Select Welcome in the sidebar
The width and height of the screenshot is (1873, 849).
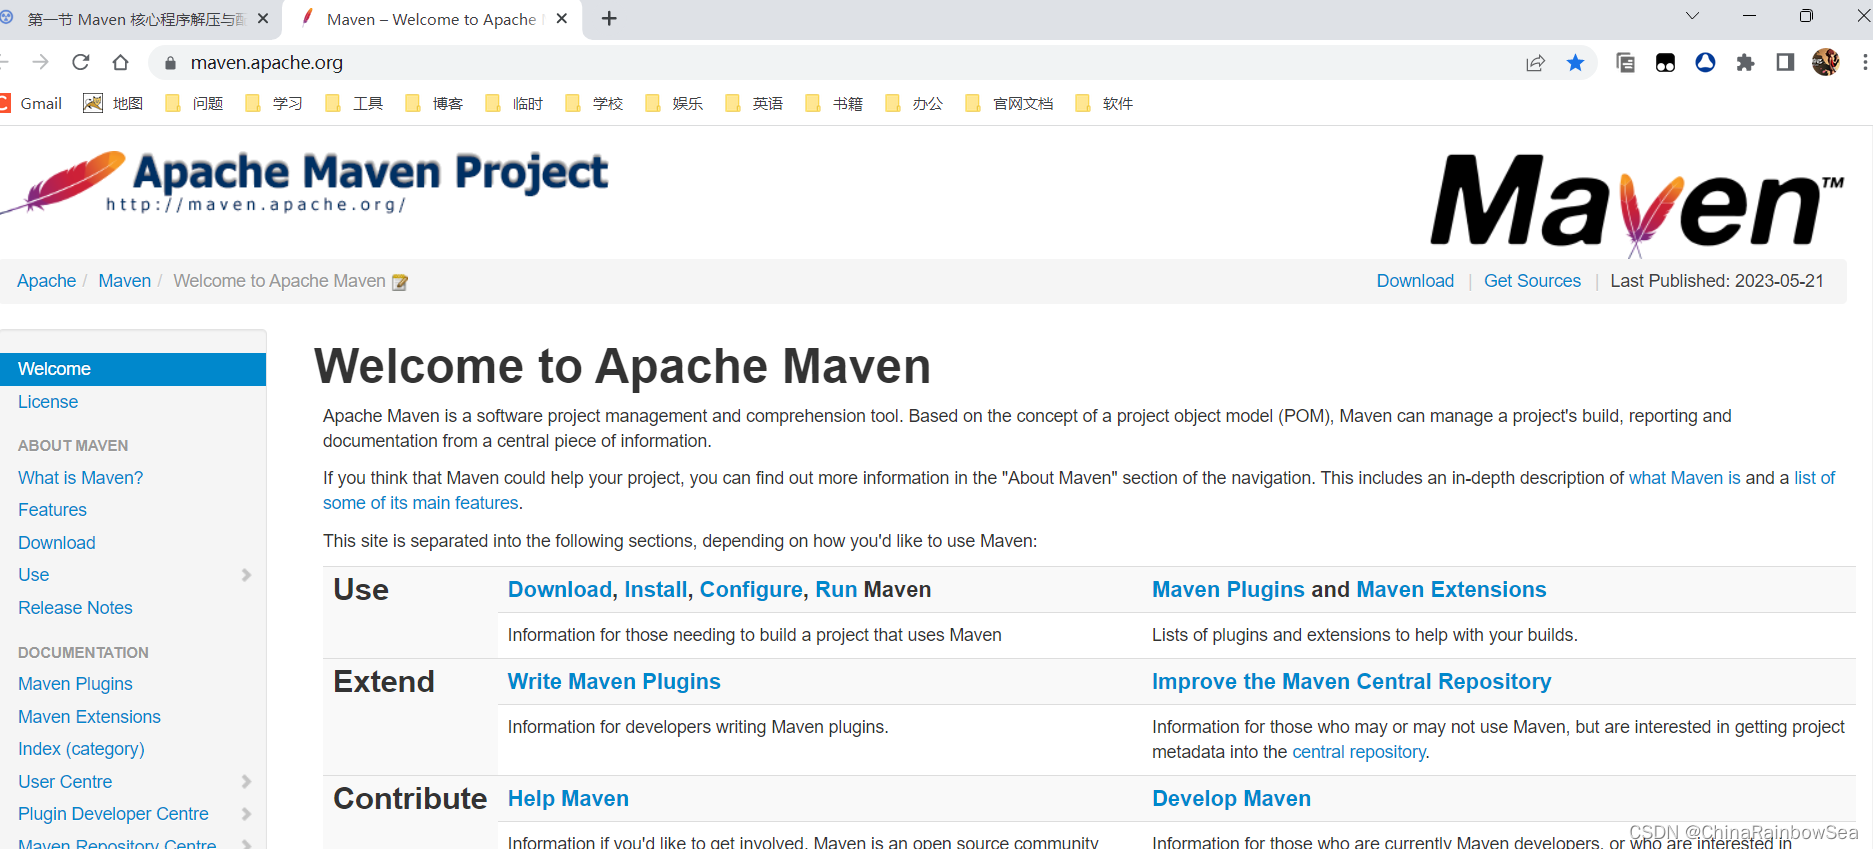(x=133, y=369)
